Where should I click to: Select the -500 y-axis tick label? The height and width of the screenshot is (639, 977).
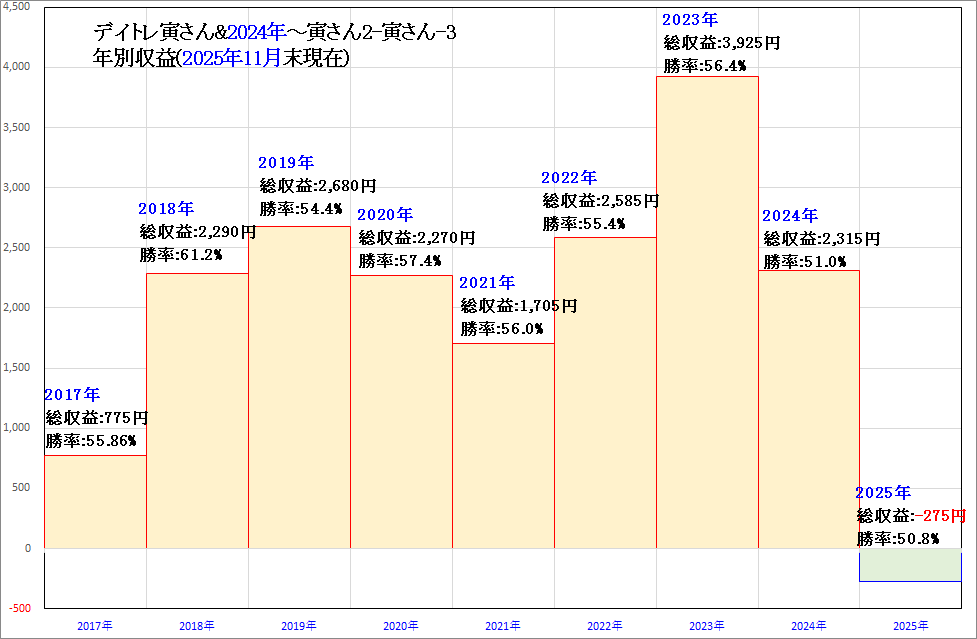click(19, 608)
